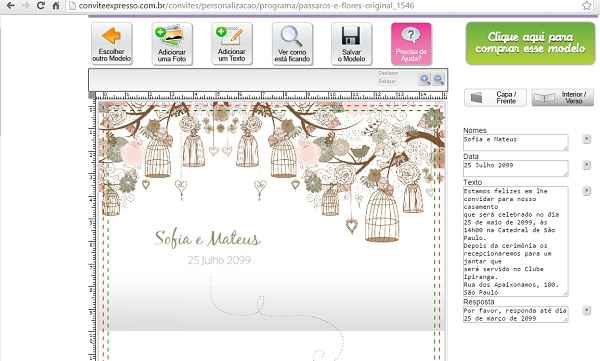Switch to Interior / Verso view
The height and width of the screenshot is (361, 600).
pos(562,97)
